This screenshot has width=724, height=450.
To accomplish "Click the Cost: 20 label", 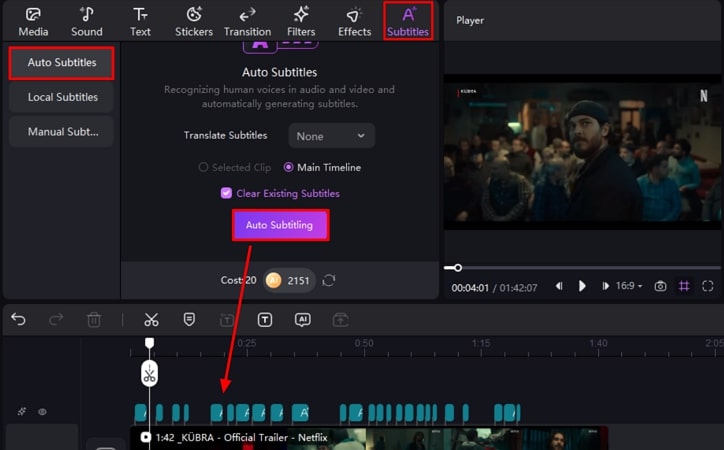I will (238, 281).
